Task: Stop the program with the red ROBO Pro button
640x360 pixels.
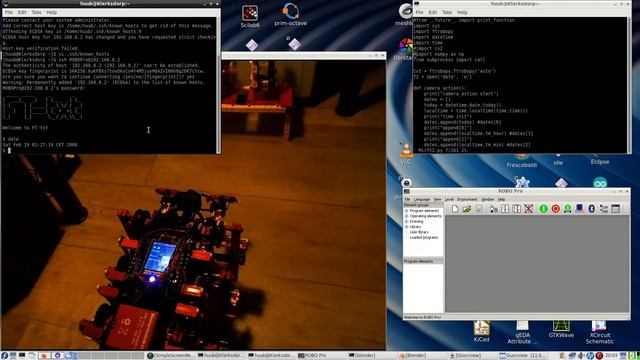Action: (555, 209)
